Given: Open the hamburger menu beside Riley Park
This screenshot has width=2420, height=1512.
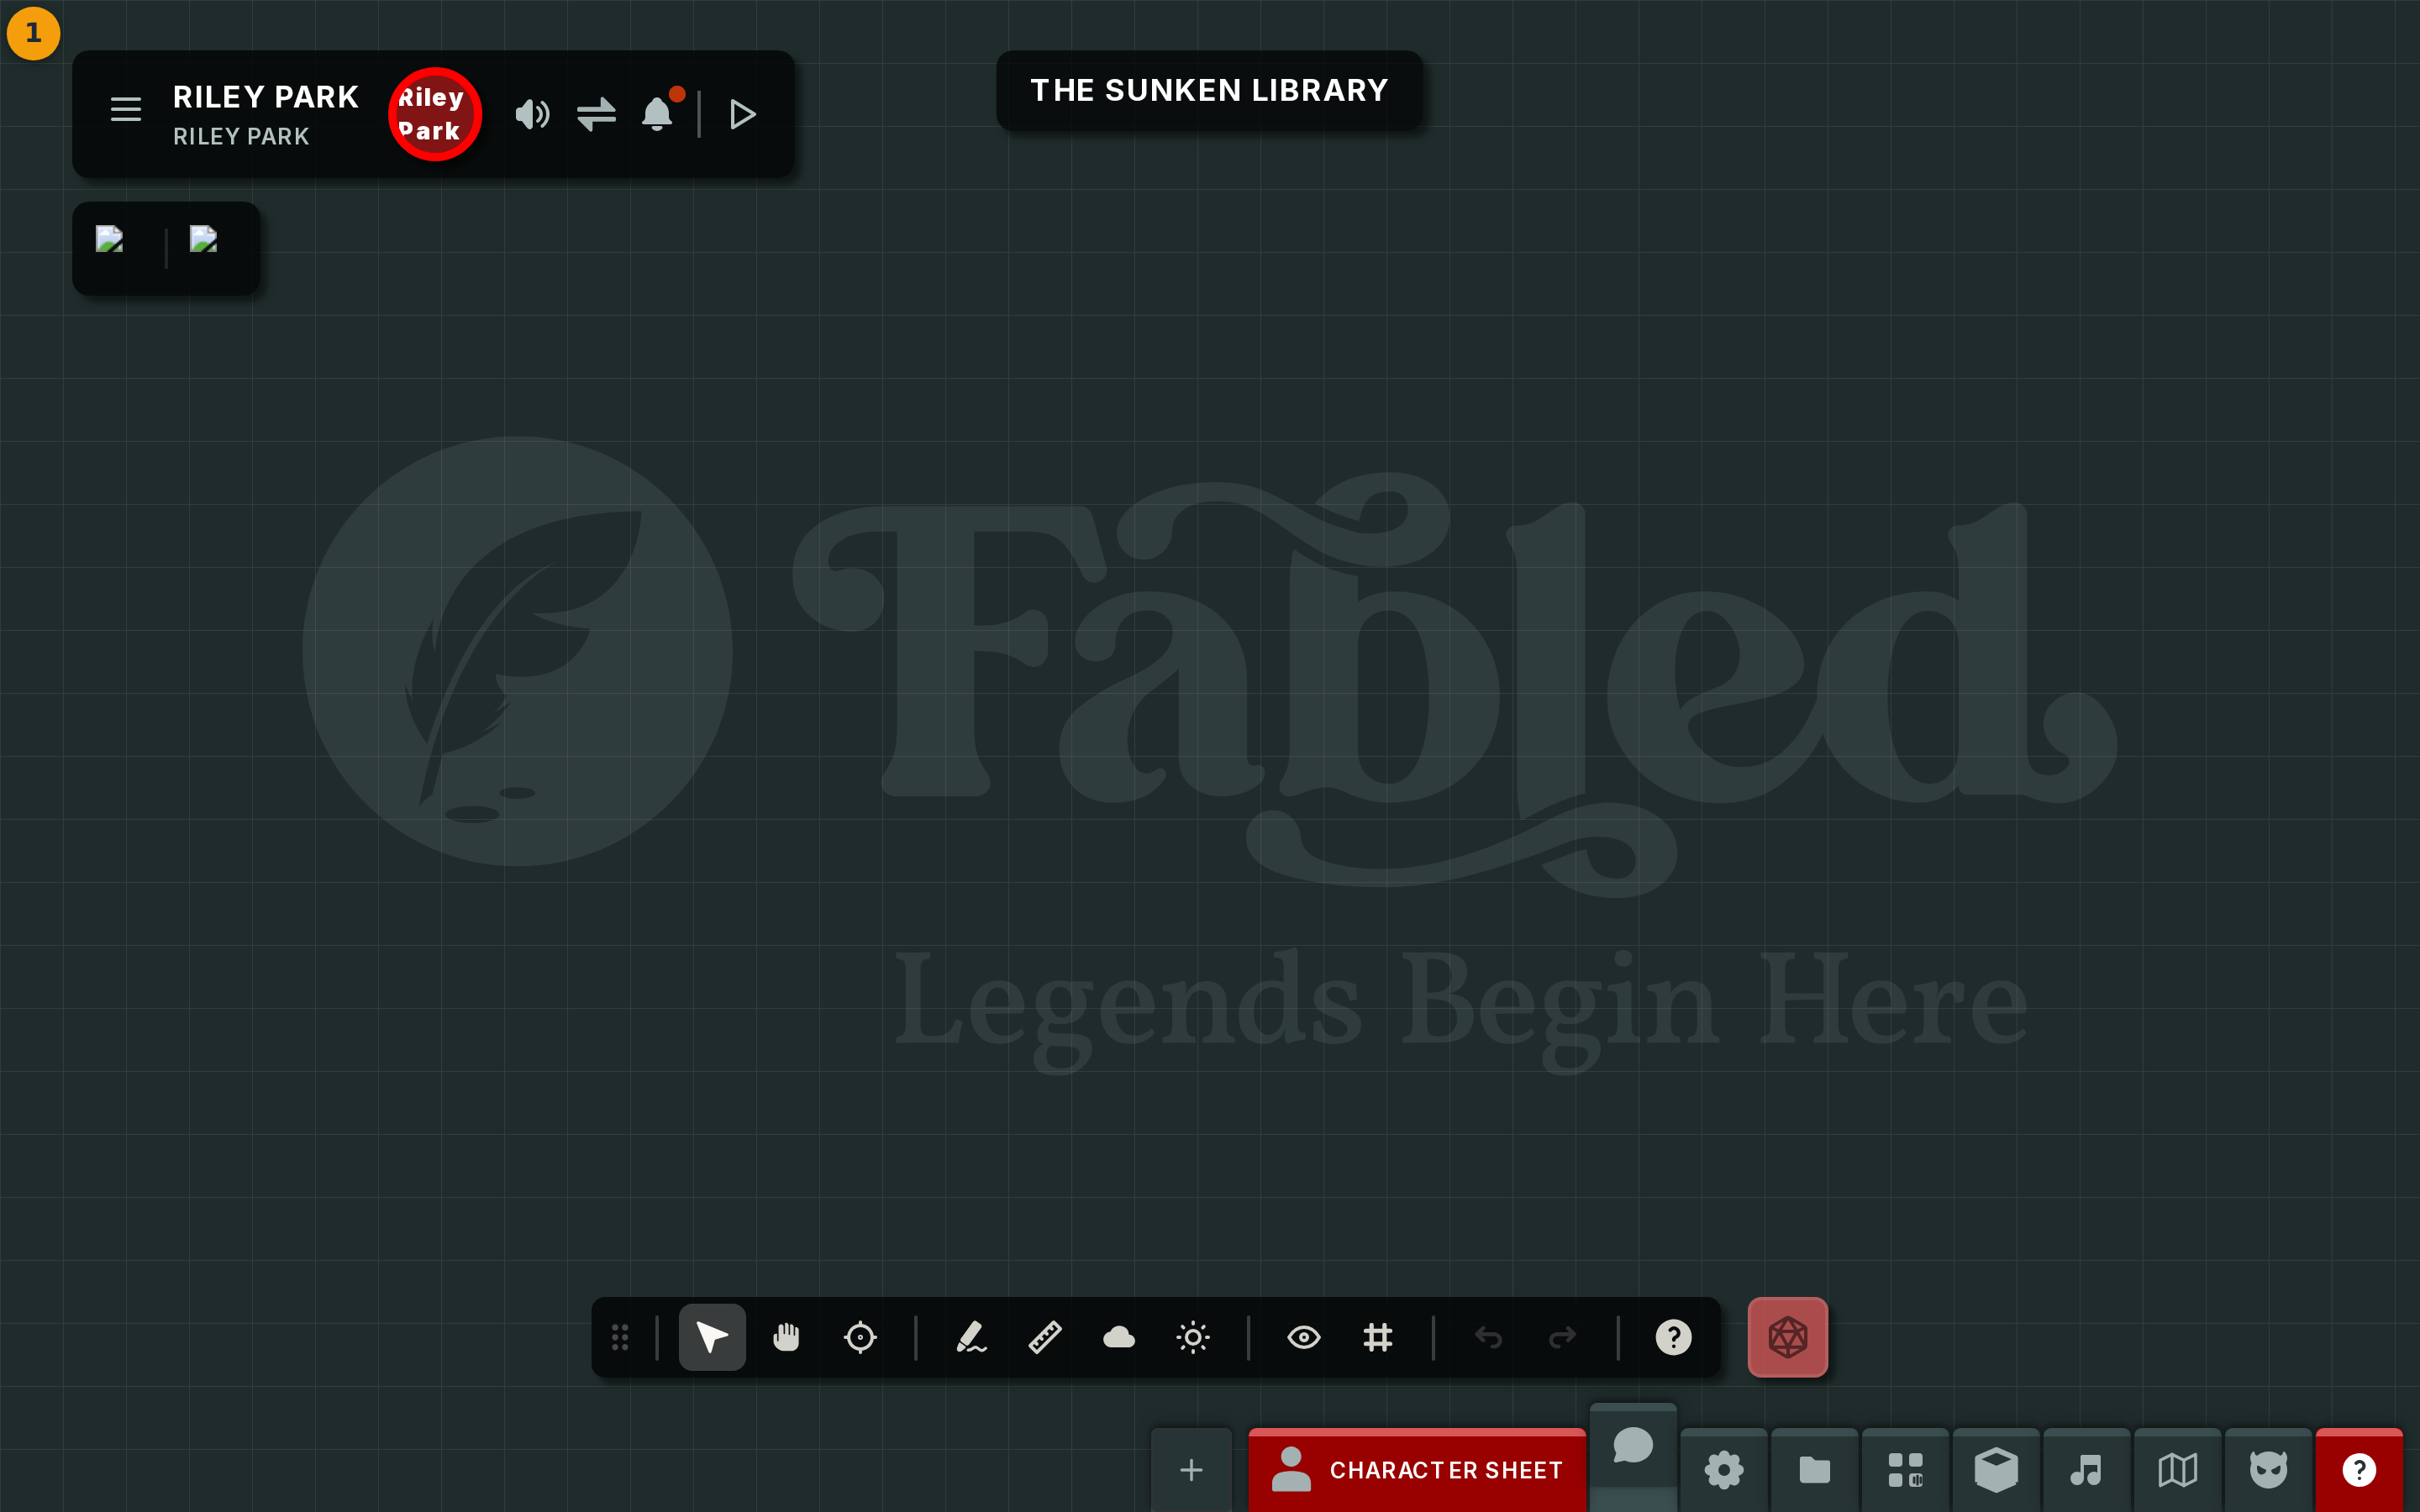Looking at the screenshot, I should point(126,109).
